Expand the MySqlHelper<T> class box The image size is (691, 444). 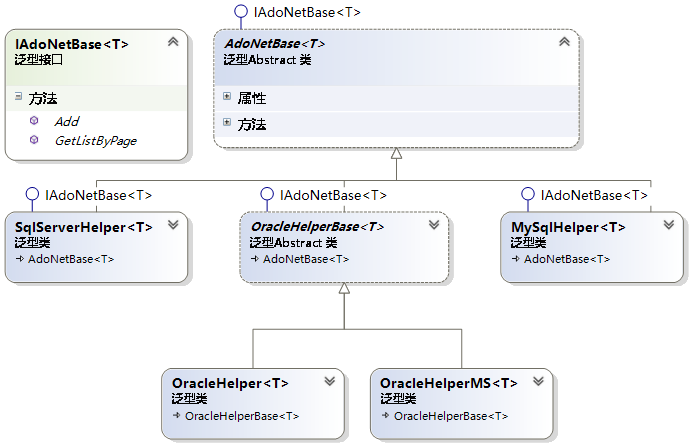click(x=669, y=225)
